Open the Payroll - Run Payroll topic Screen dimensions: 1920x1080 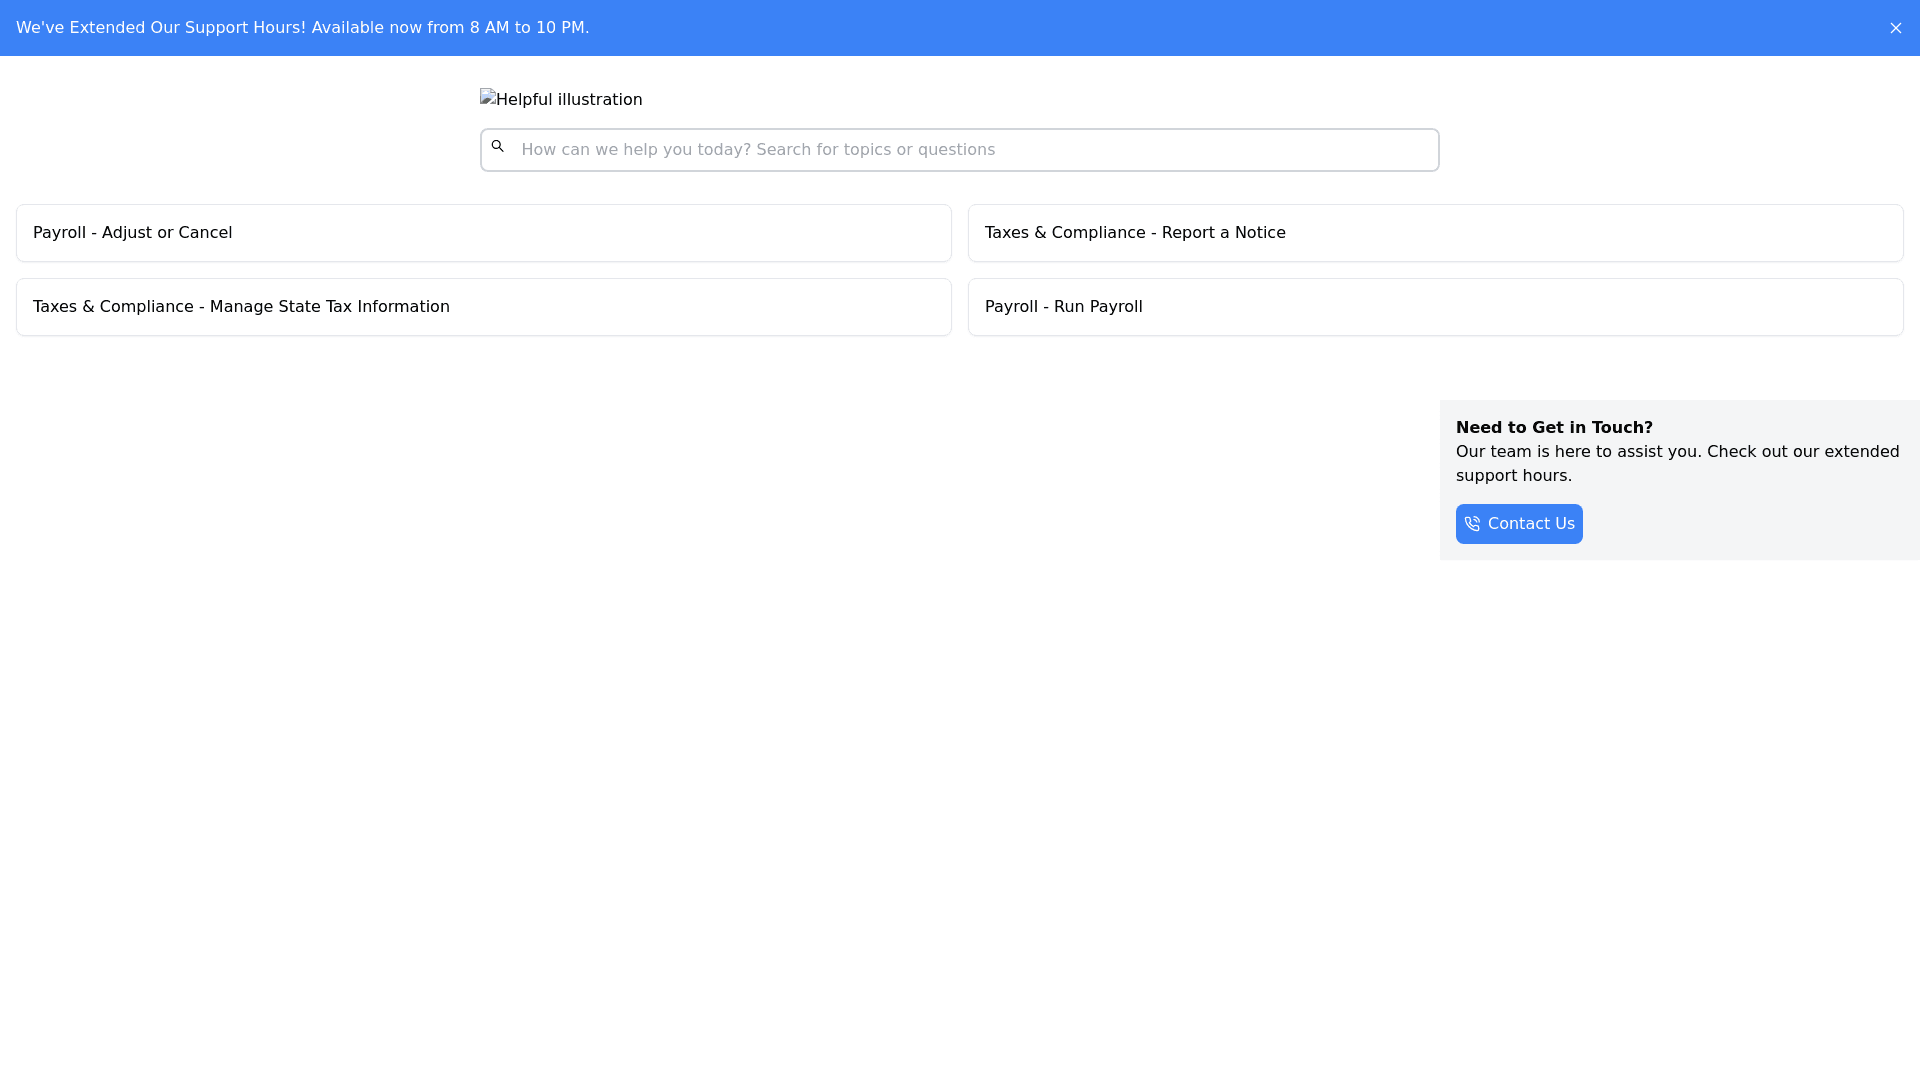1063,307
